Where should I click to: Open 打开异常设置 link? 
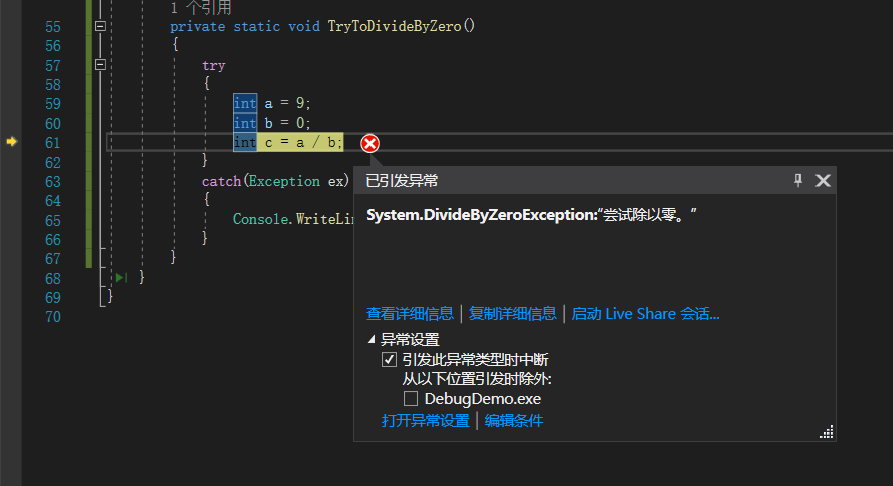coord(425,421)
